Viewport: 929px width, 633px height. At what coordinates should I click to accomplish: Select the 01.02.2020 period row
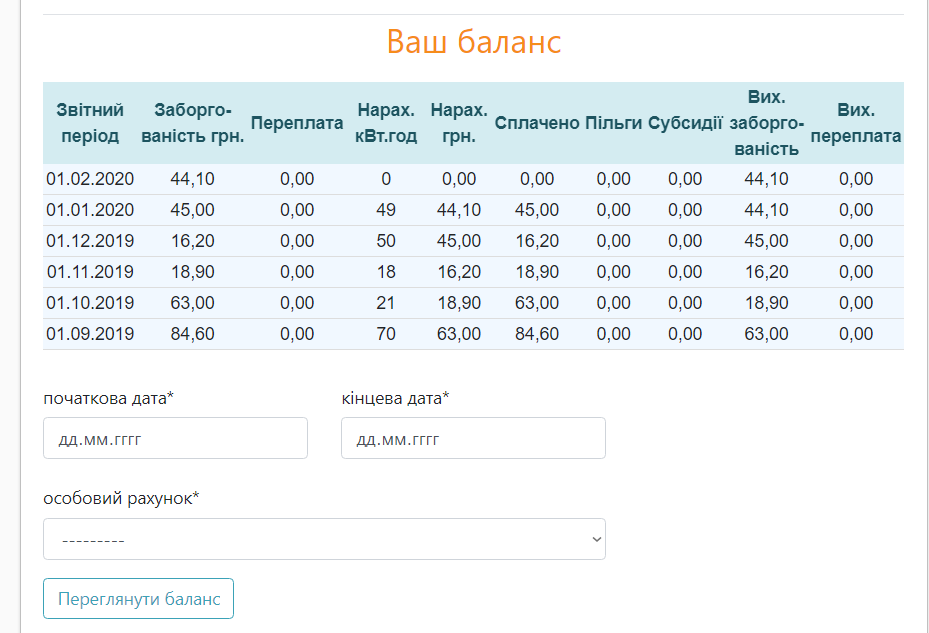tap(473, 179)
